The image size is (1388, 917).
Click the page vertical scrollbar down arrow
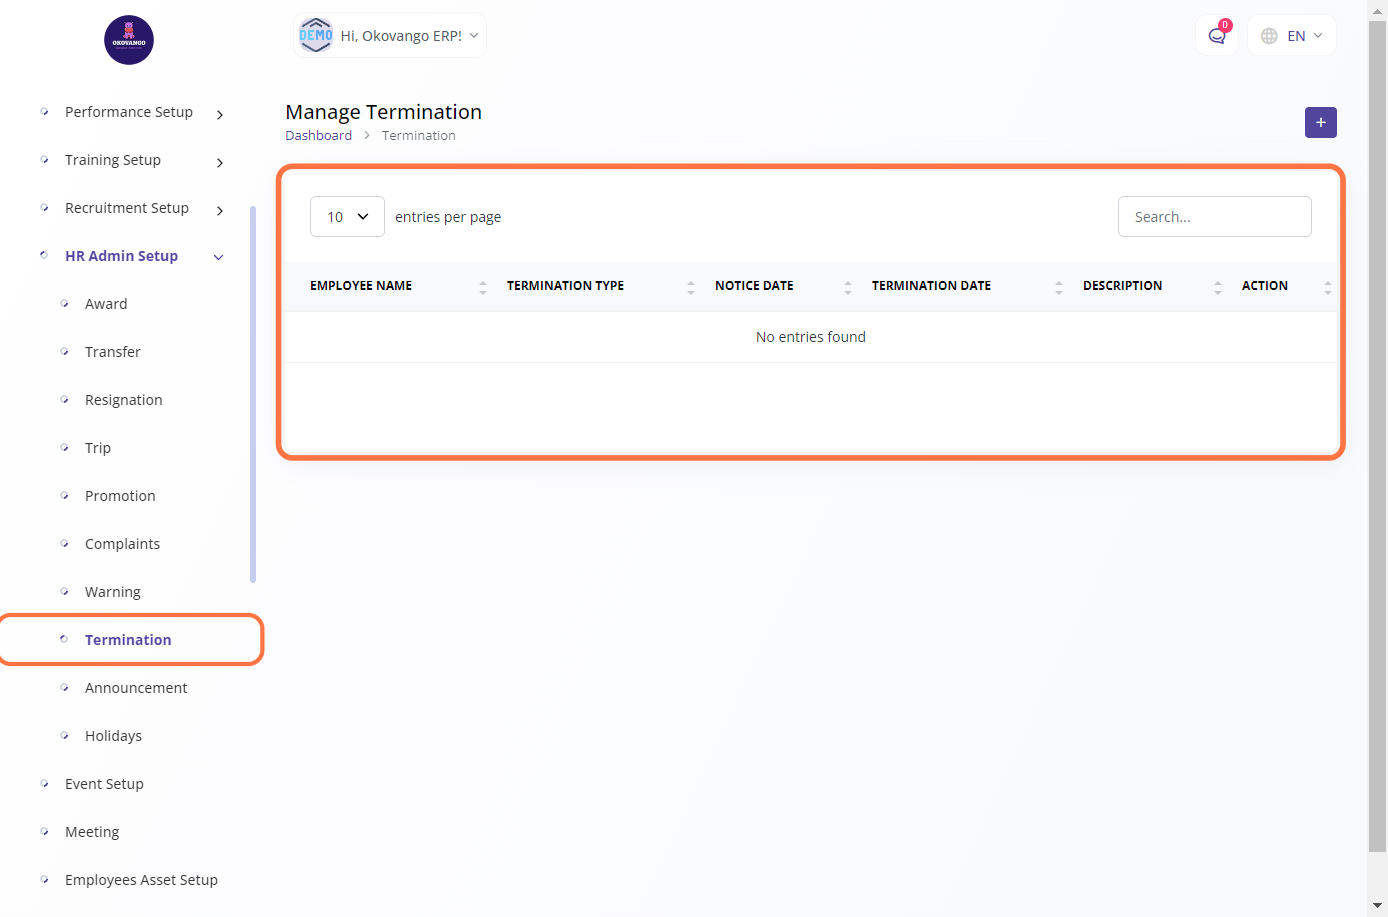coord(1377,906)
